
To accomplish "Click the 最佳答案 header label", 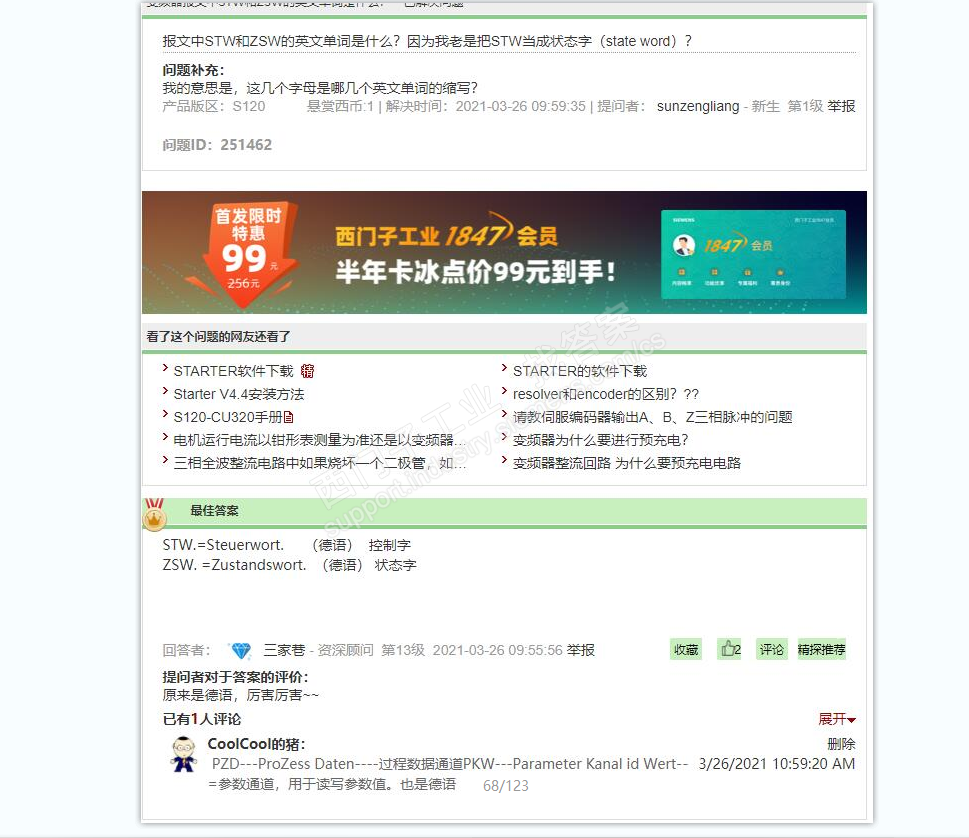I will 214,510.
